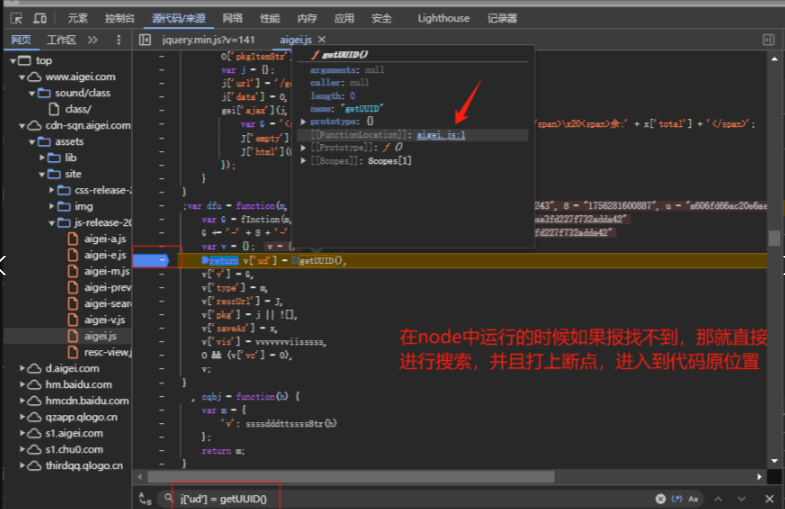Expand the lib folder
This screenshot has width=785, height=509.
click(42, 158)
